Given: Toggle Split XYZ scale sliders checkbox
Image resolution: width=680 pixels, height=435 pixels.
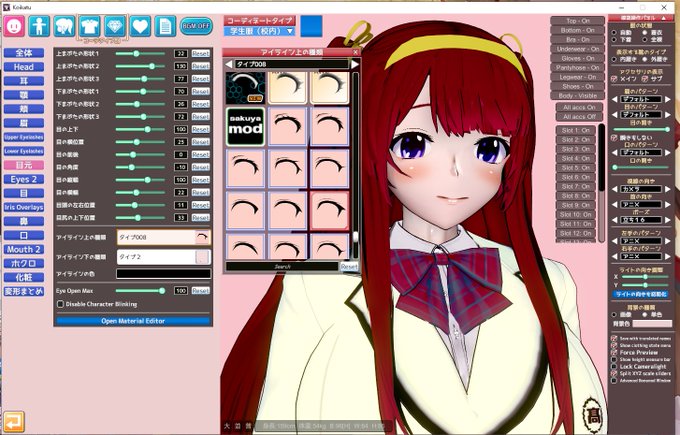Looking at the screenshot, I should click(x=614, y=373).
